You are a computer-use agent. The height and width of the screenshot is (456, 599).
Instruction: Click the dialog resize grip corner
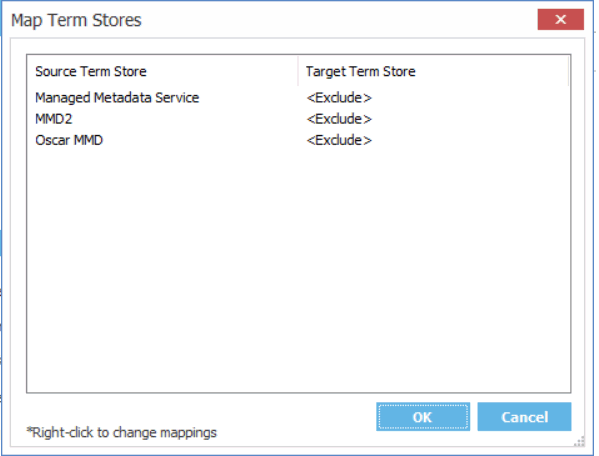pos(580,441)
